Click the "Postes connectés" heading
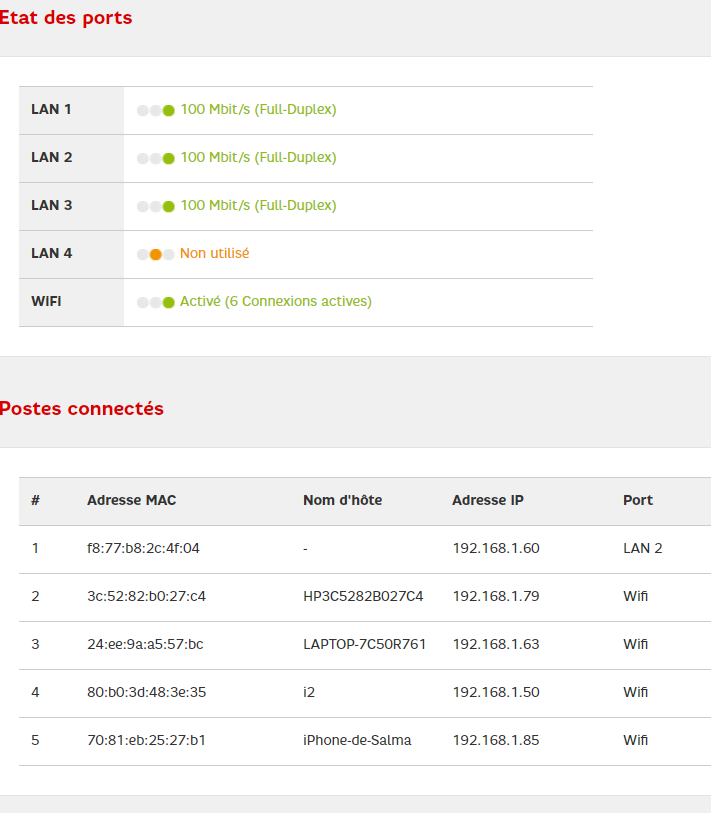The image size is (711, 813). click(x=81, y=409)
